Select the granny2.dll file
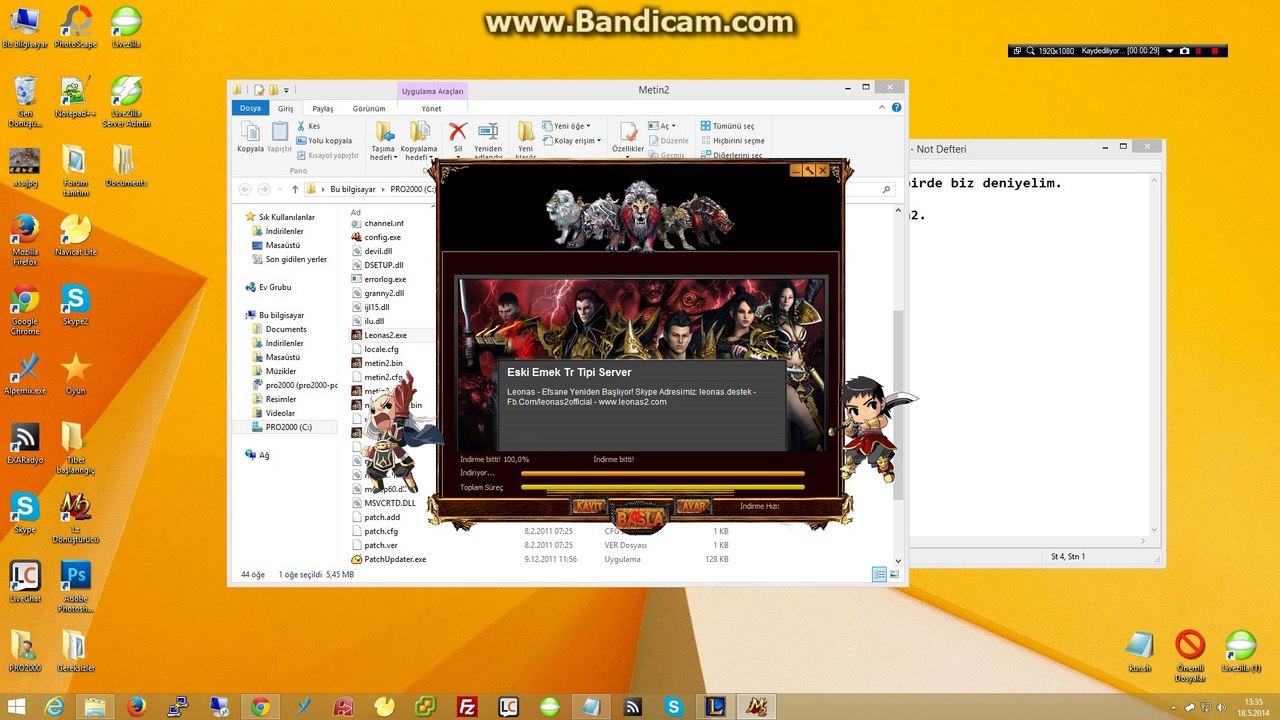This screenshot has width=1280, height=720. (x=378, y=293)
